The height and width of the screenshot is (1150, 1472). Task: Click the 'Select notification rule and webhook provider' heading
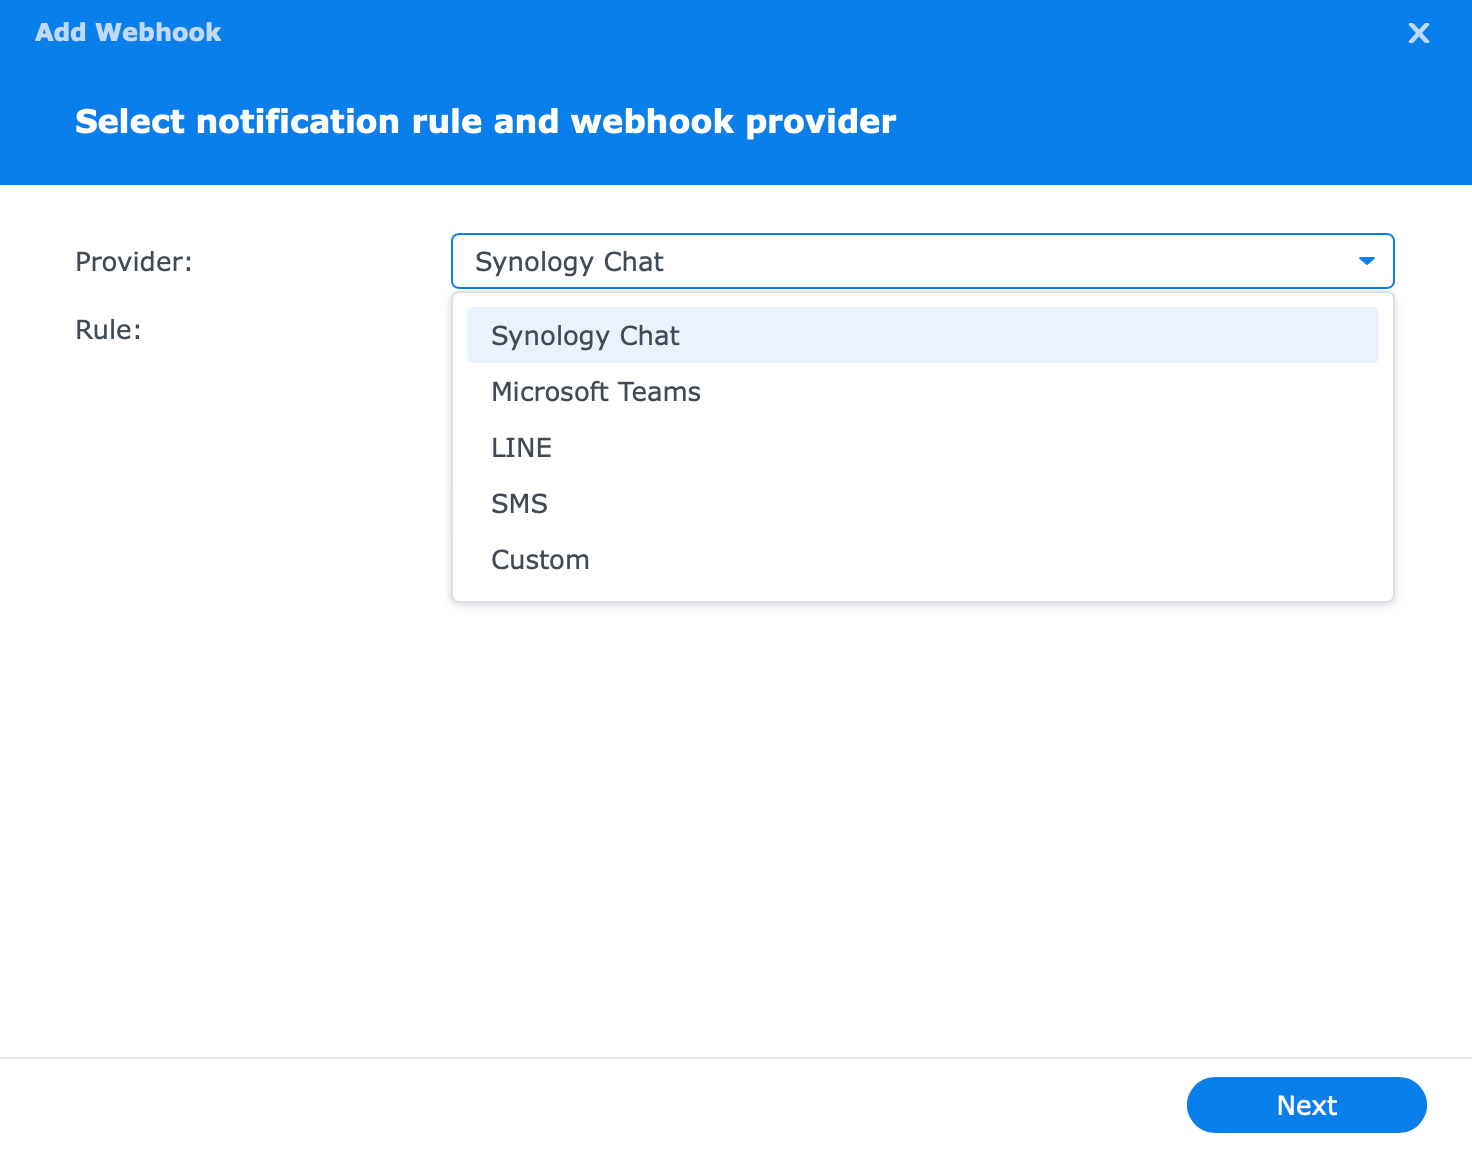[485, 121]
